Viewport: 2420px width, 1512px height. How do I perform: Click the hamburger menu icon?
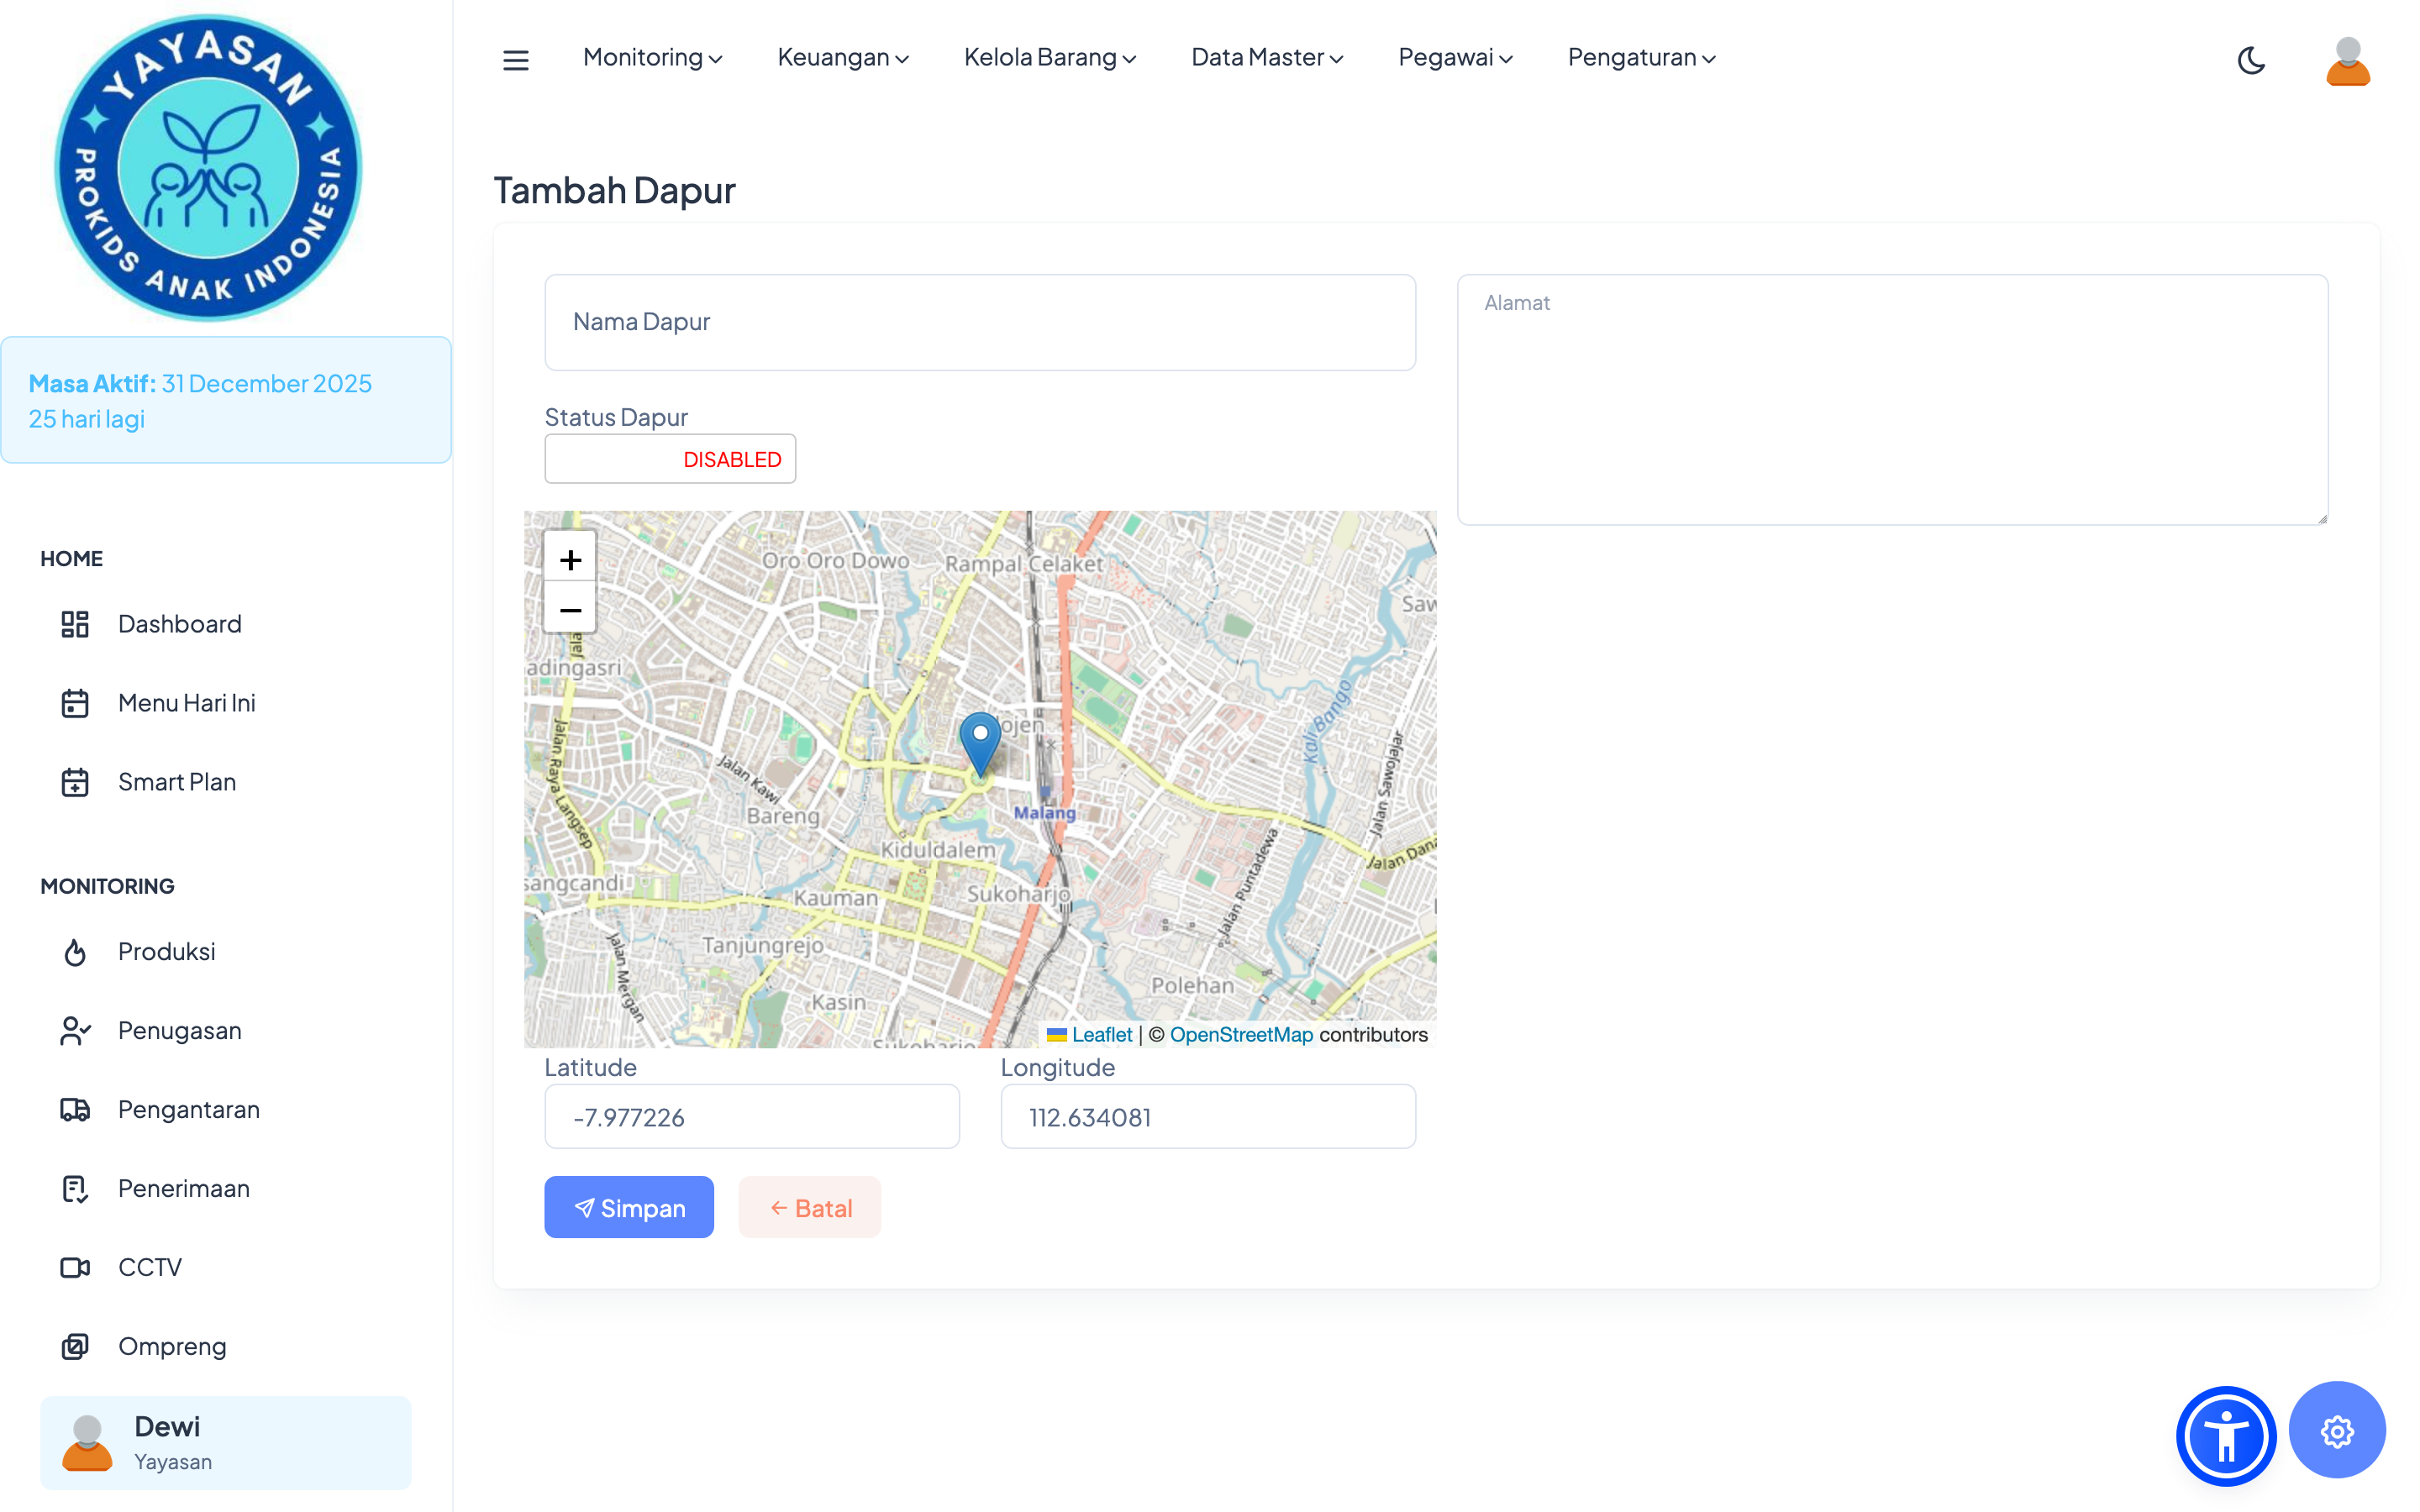[x=515, y=60]
